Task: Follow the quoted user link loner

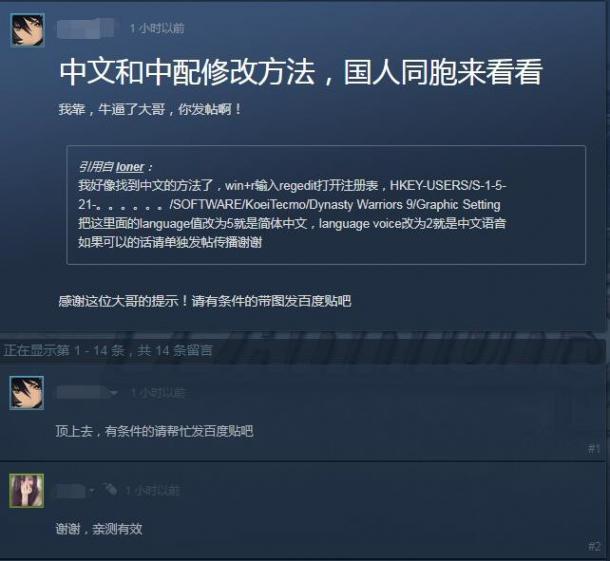Action: (130, 167)
